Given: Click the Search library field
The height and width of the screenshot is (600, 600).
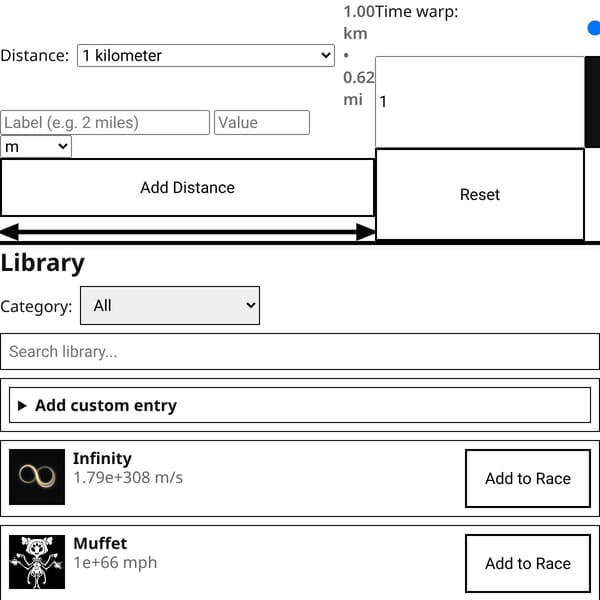Looking at the screenshot, I should click(300, 351).
